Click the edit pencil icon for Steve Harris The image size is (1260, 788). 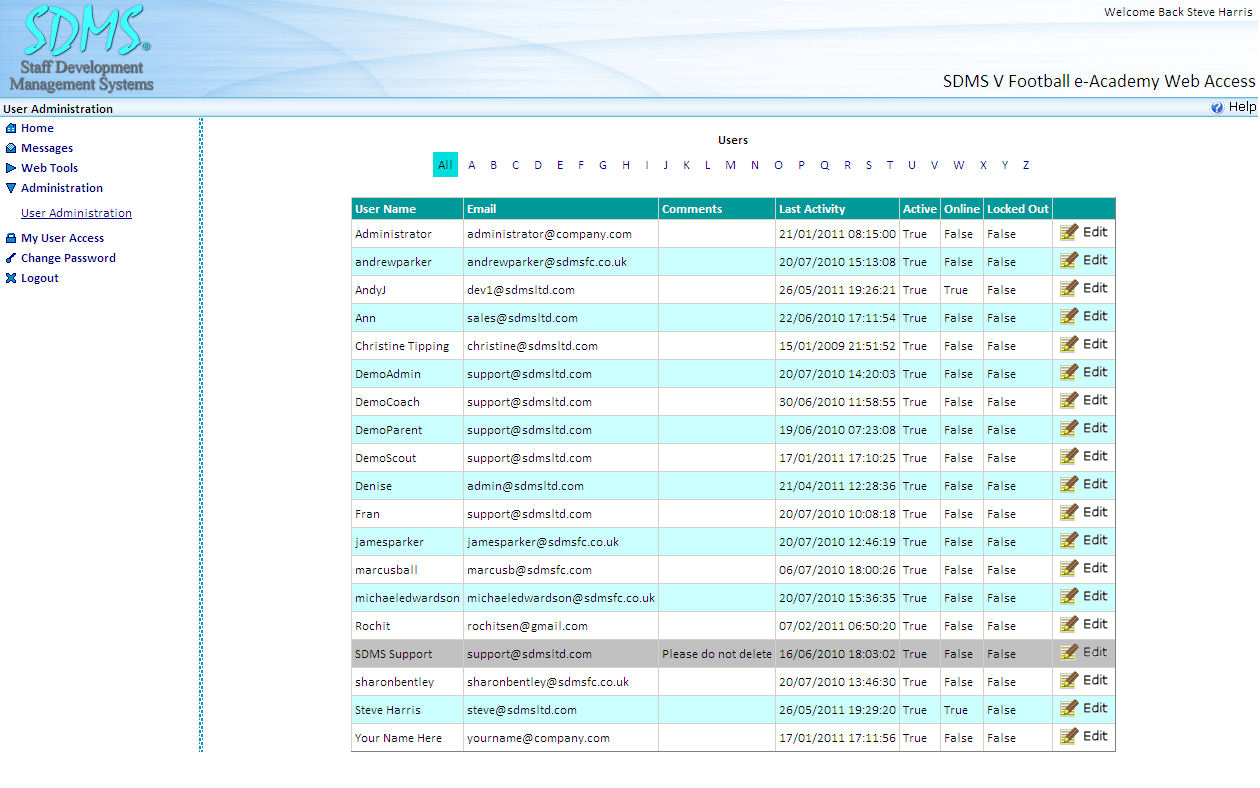[x=1069, y=708]
